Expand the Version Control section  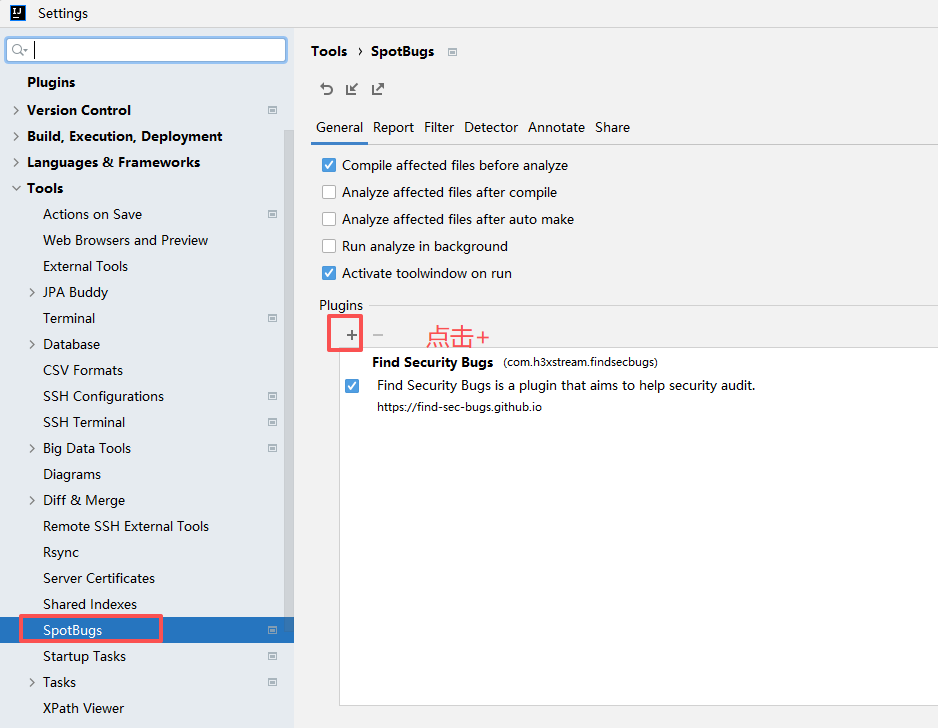16,110
